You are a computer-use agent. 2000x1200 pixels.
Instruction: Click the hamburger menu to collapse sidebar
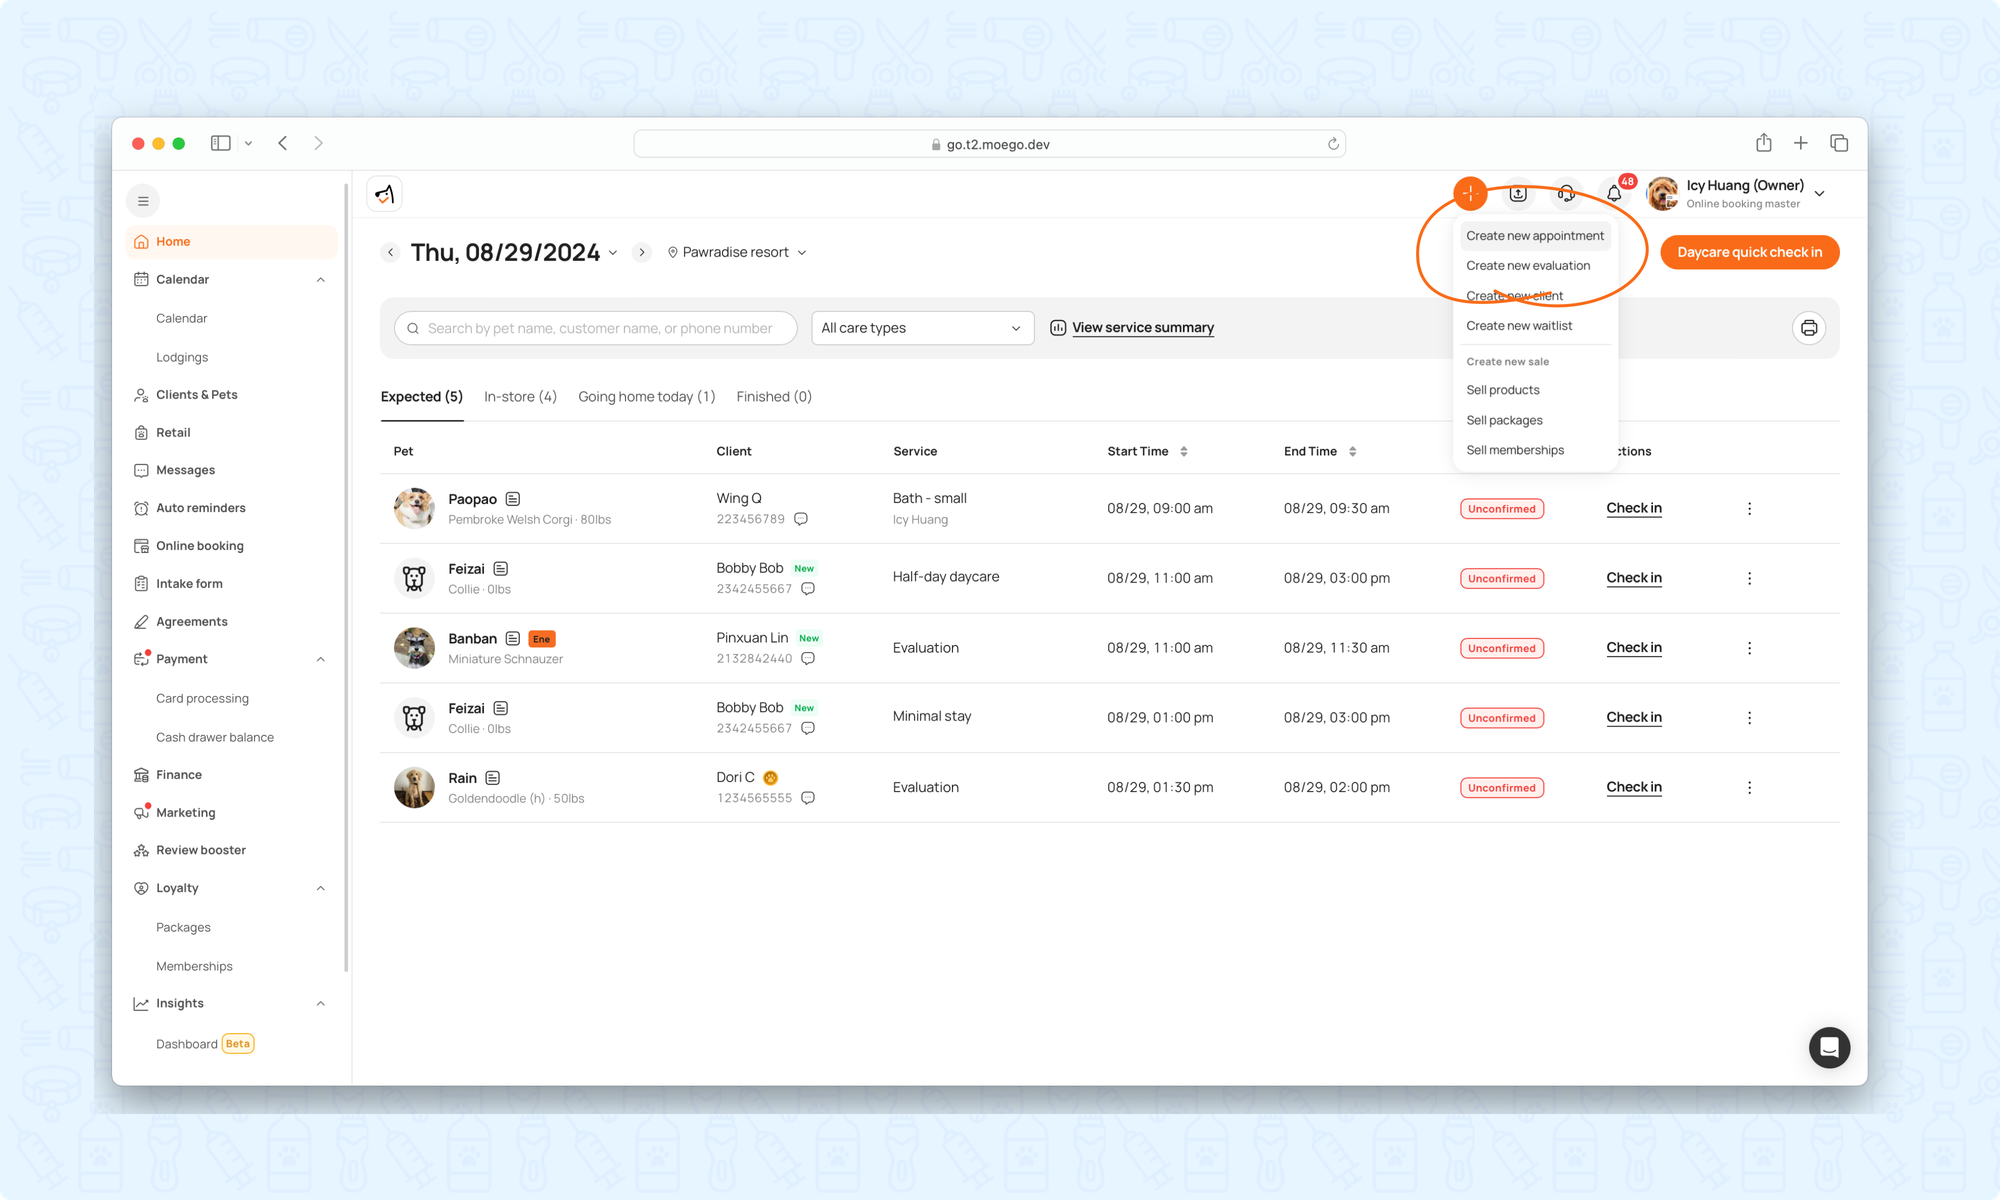pyautogui.click(x=143, y=201)
